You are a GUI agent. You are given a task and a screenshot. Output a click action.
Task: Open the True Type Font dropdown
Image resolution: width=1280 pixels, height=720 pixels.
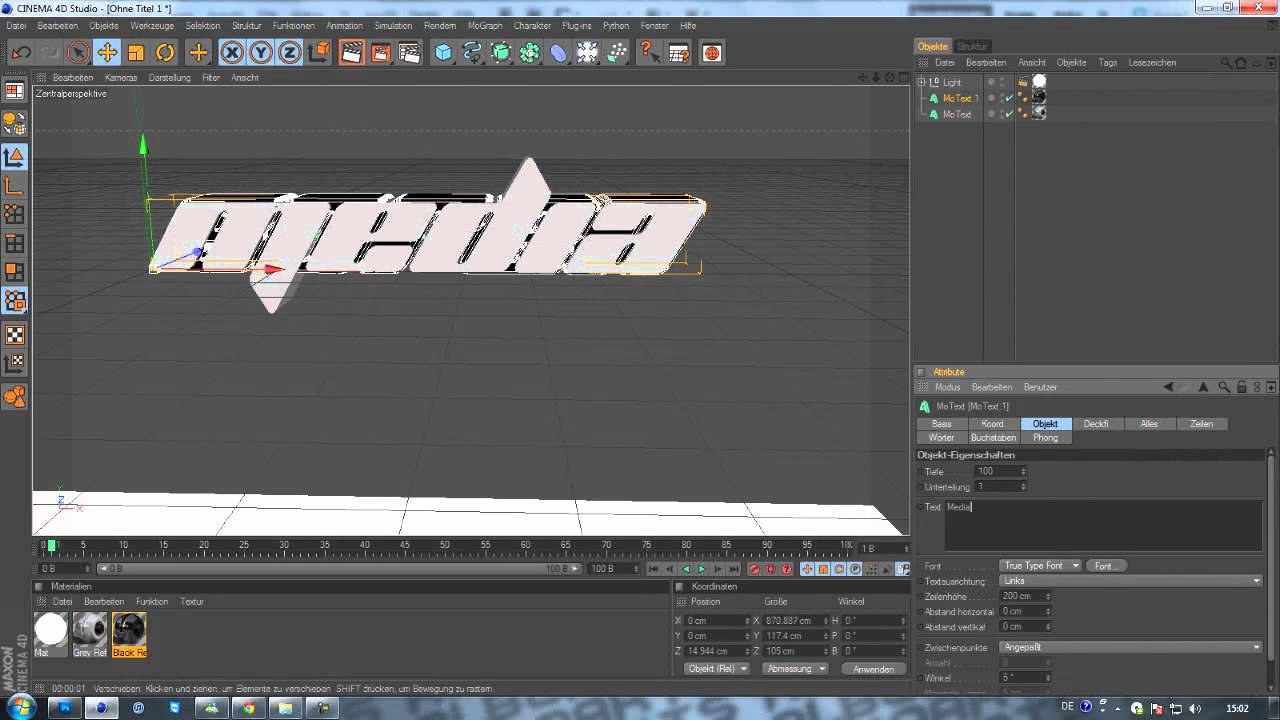(x=1041, y=566)
